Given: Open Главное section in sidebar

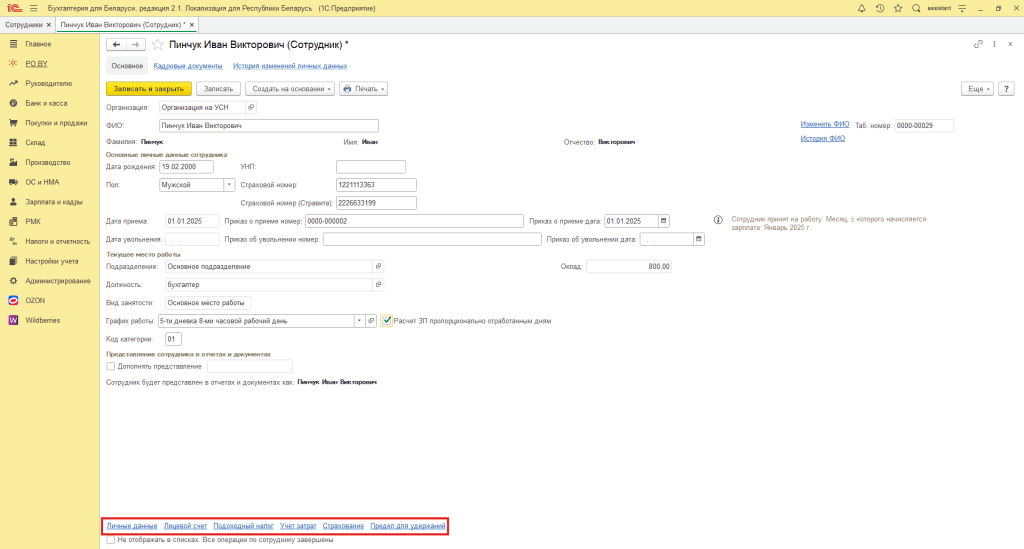Looking at the screenshot, I should (38, 44).
